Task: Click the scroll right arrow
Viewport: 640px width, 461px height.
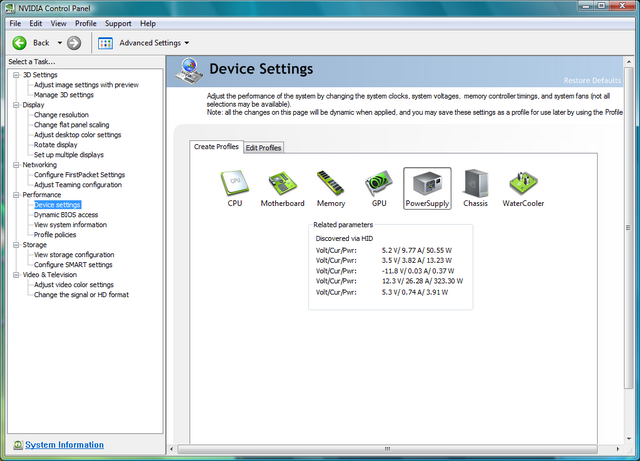Action: 618,449
